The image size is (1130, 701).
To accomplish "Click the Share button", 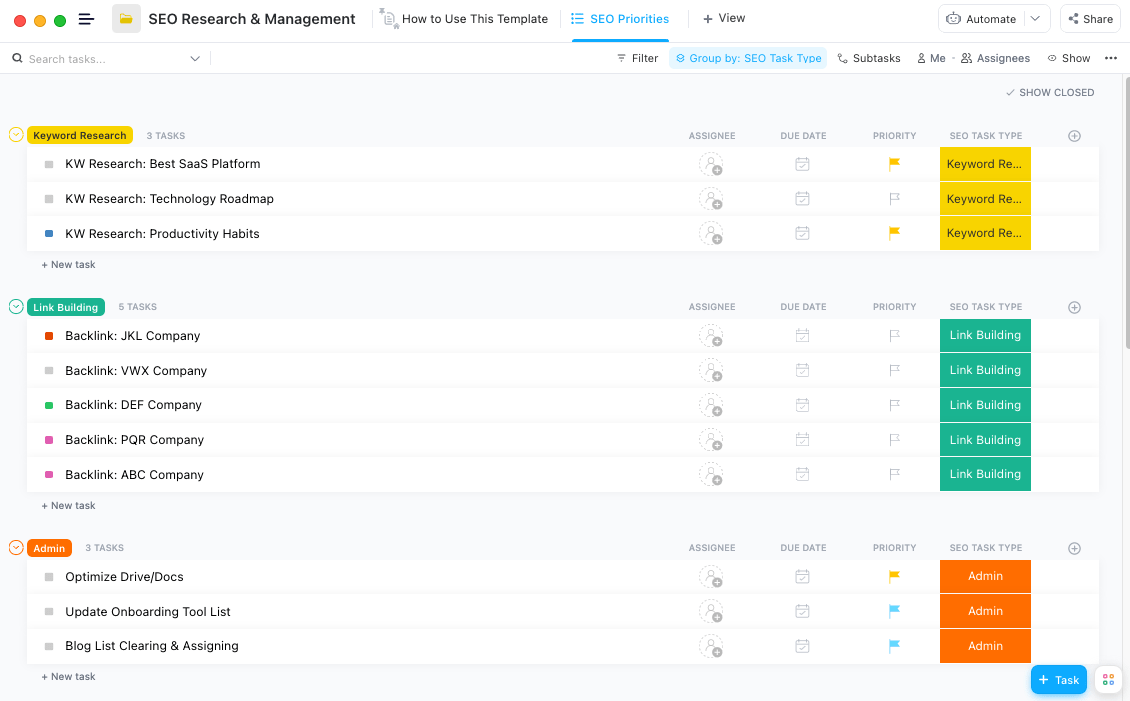I will (1090, 19).
